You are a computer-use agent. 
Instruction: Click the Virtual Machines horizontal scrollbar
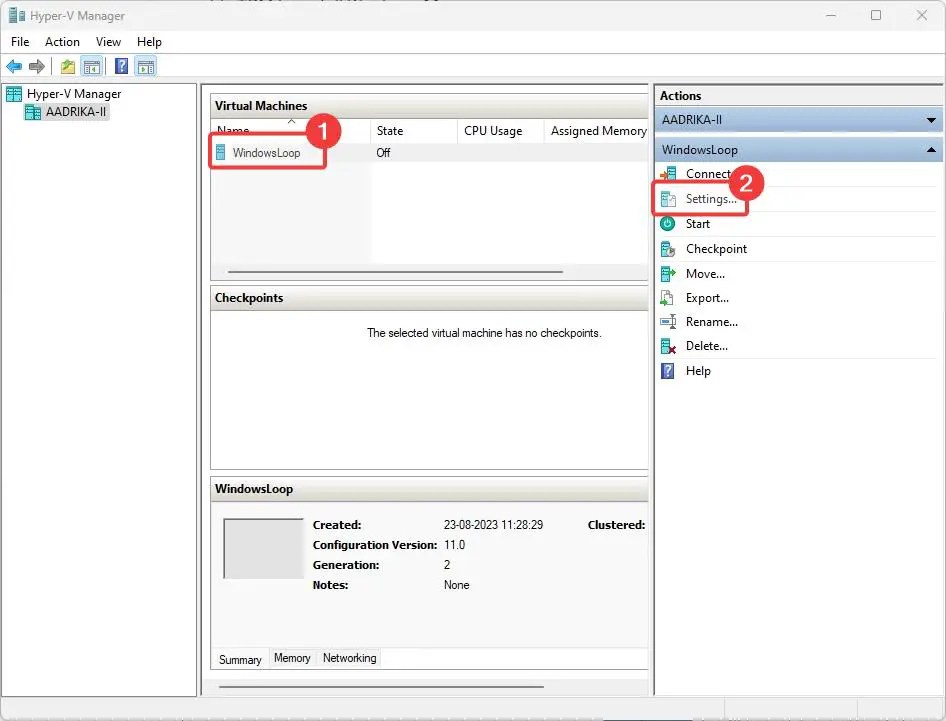(x=395, y=272)
